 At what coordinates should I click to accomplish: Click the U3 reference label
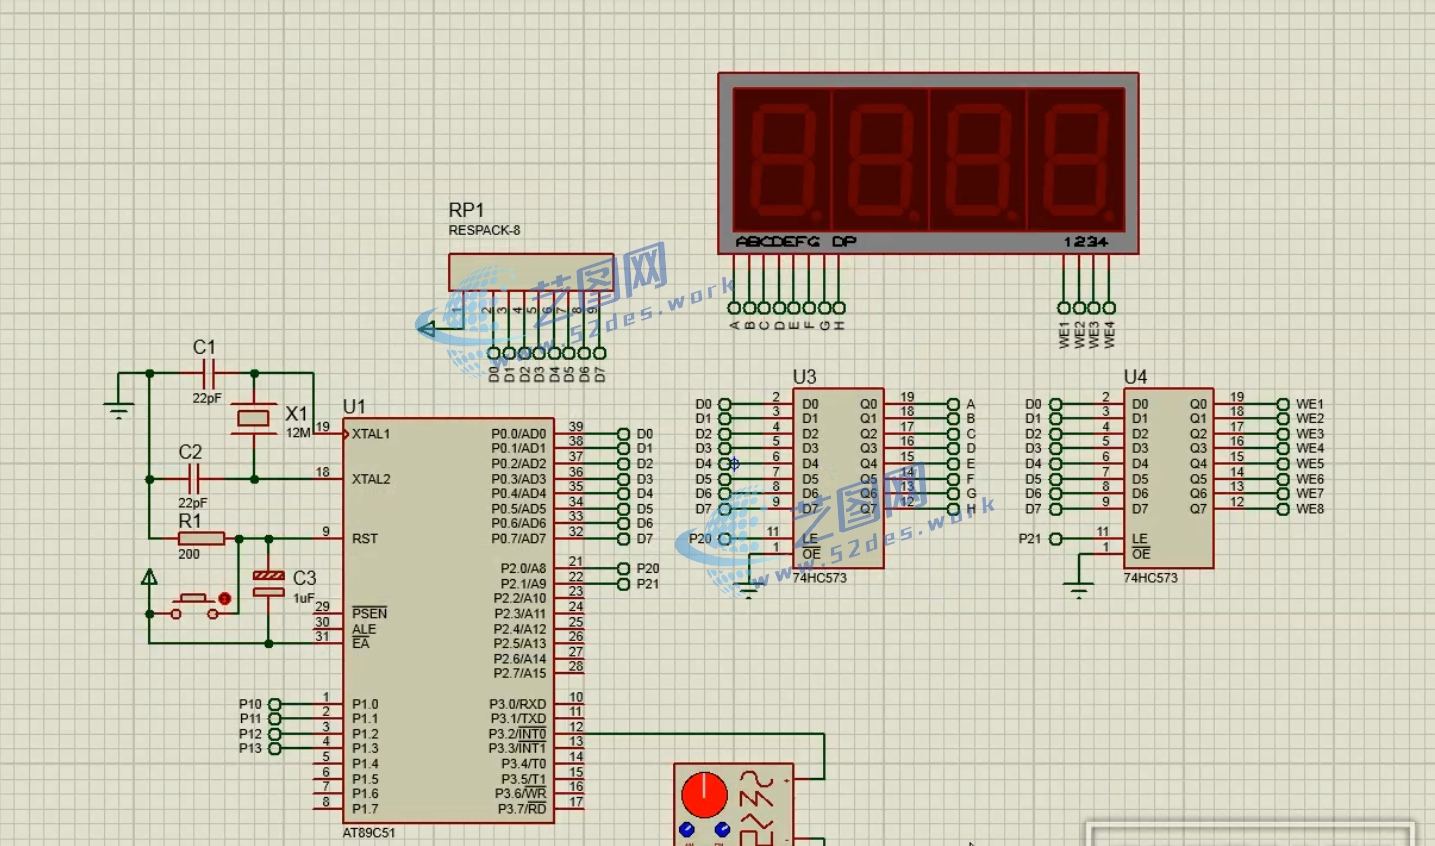pos(804,376)
